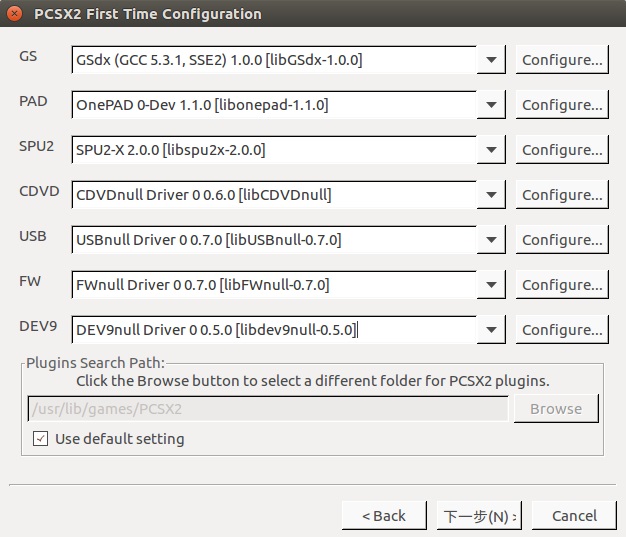Close the PCSX2 First Time Configuration window
The width and height of the screenshot is (626, 537).
(15, 14)
